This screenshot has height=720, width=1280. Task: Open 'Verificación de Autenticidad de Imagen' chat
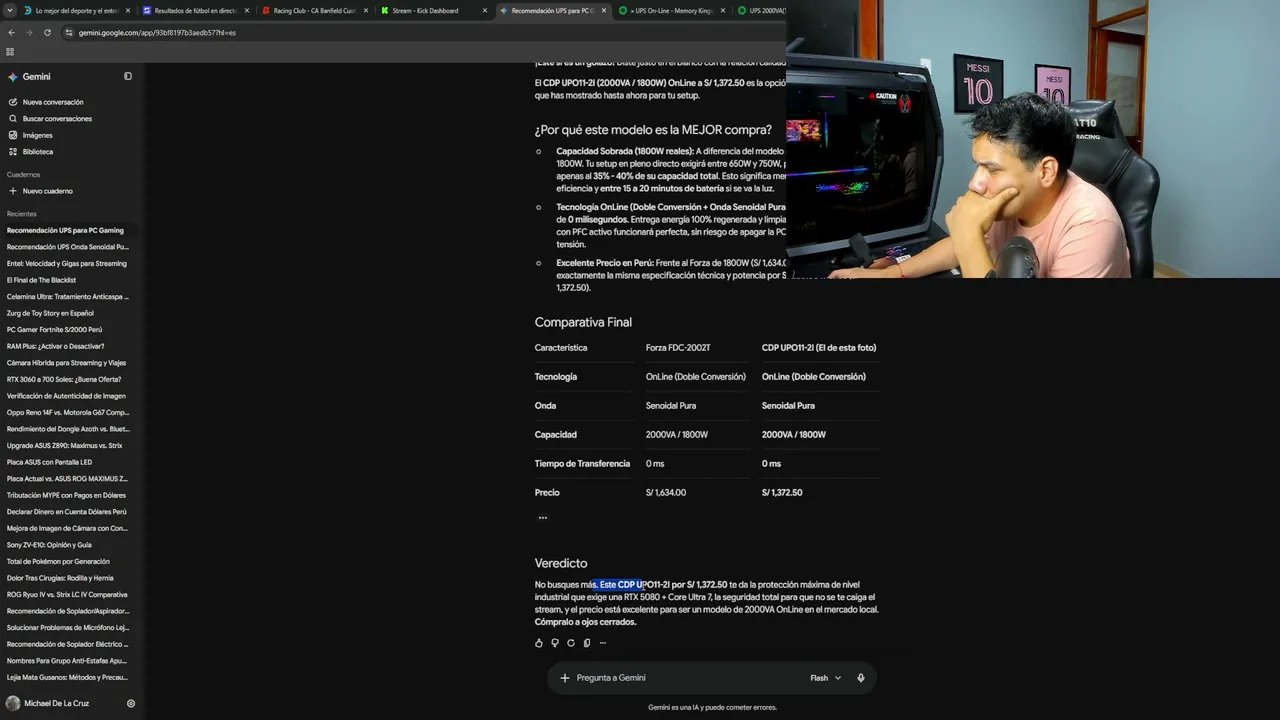66,396
